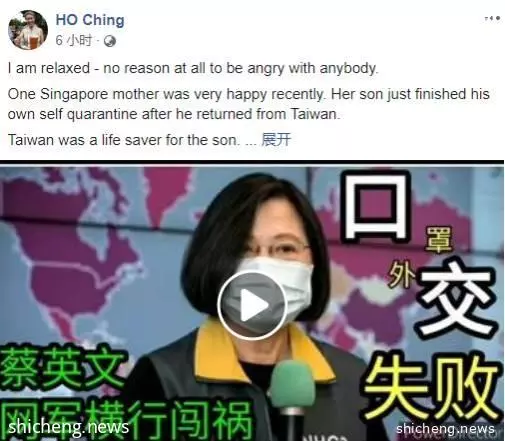Image resolution: width=505 pixels, height=441 pixels.
Task: Click the masked woman's face in thumbnail
Action: point(273,267)
